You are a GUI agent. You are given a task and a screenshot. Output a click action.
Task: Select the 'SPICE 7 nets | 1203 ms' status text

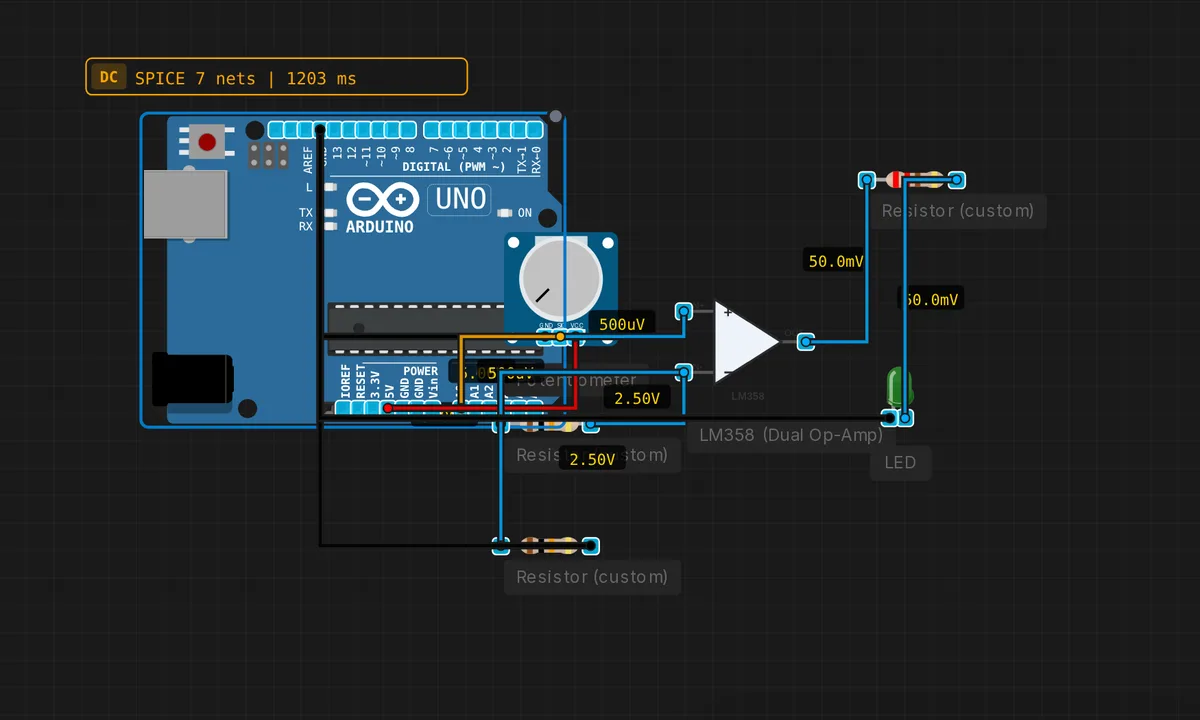[x=246, y=78]
